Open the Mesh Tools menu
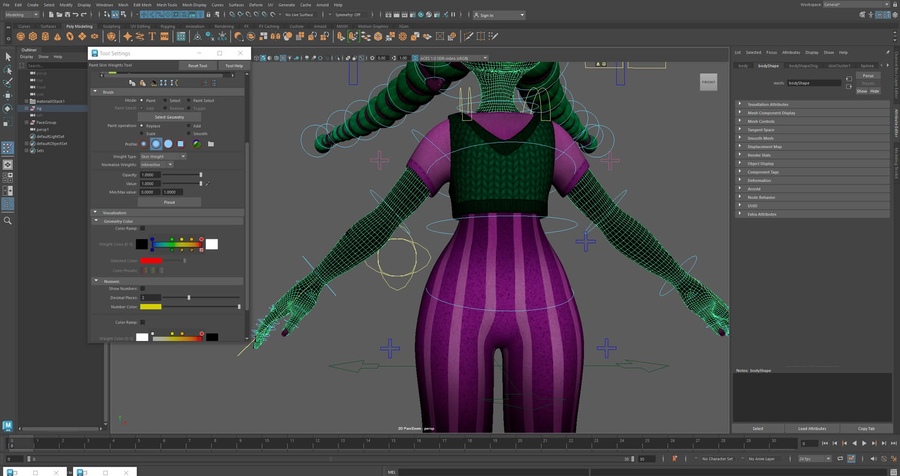This screenshot has width=900, height=476. tap(166, 5)
